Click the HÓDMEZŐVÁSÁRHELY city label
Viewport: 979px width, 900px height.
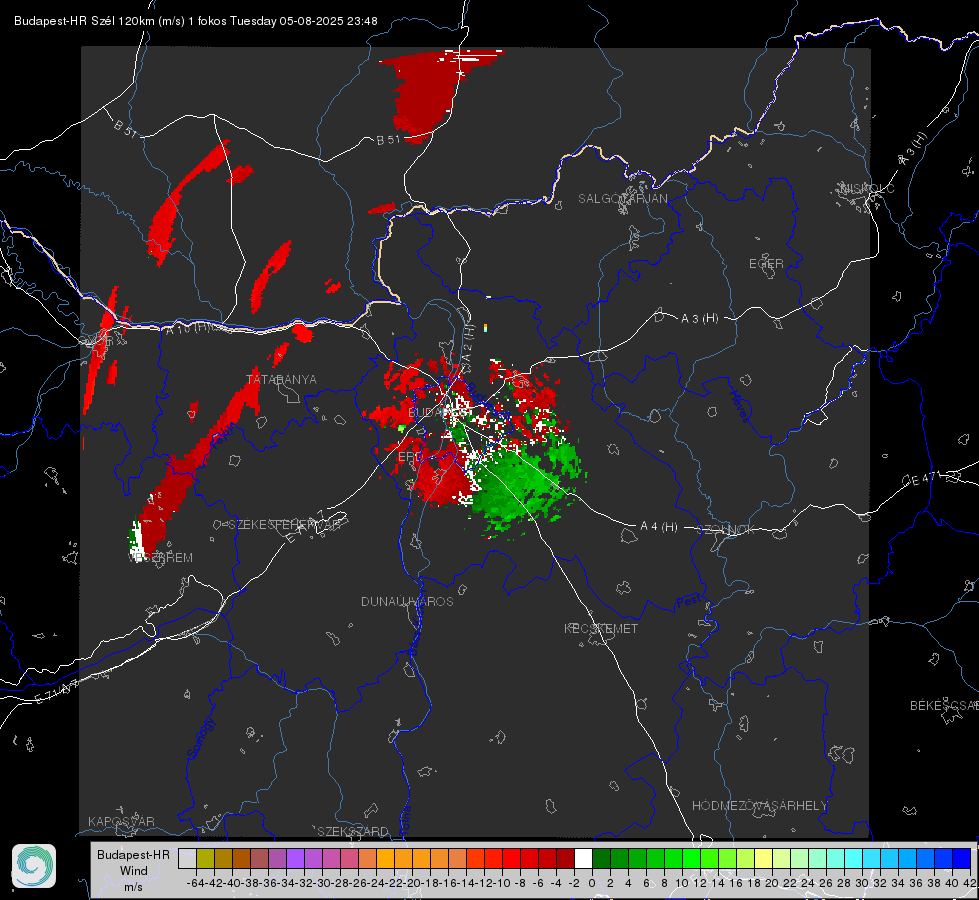pyautogui.click(x=759, y=806)
